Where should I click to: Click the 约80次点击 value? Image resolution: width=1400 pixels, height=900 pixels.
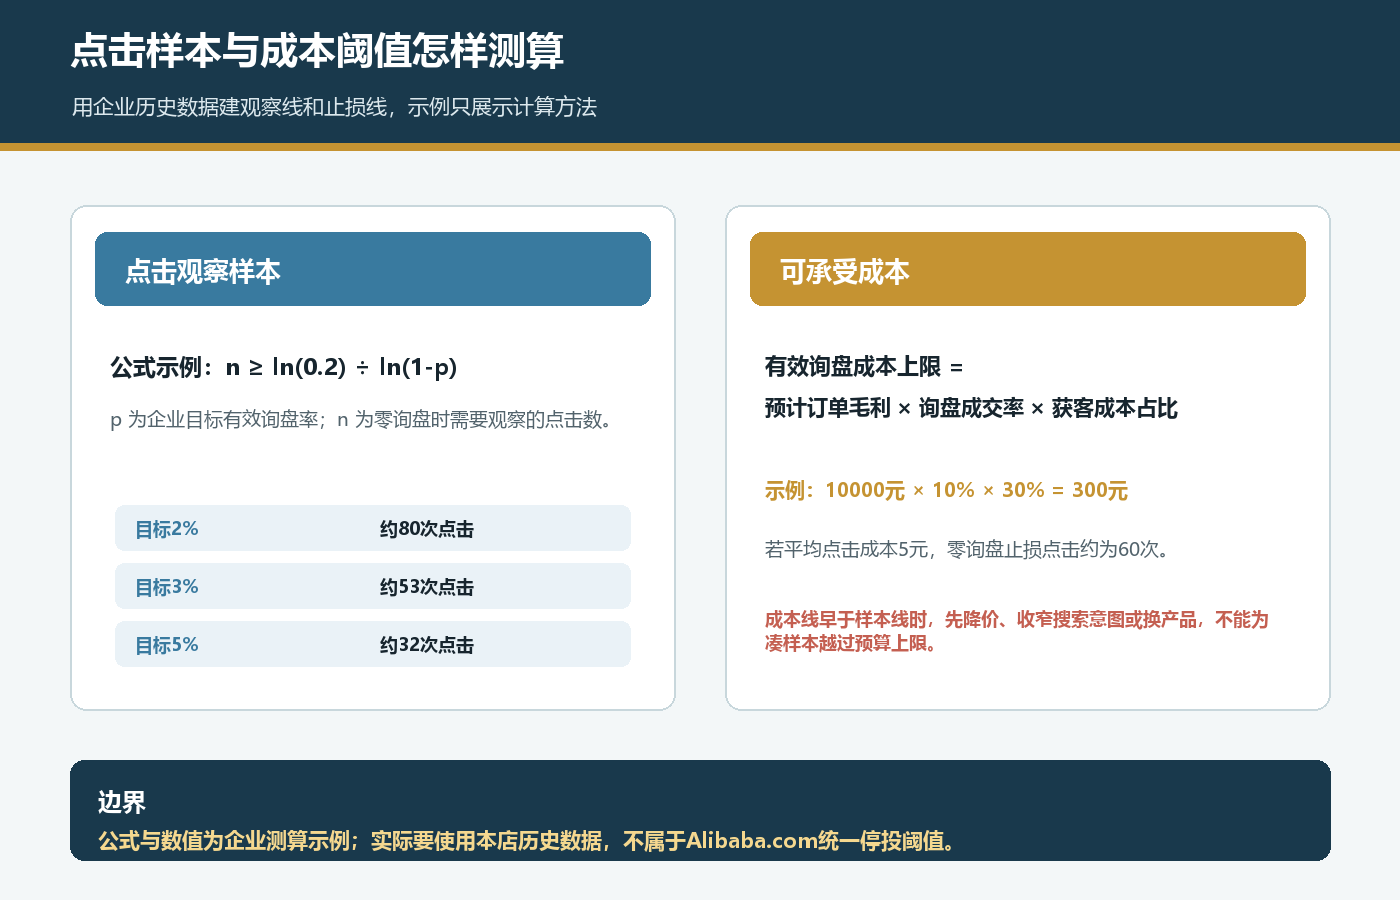(427, 529)
